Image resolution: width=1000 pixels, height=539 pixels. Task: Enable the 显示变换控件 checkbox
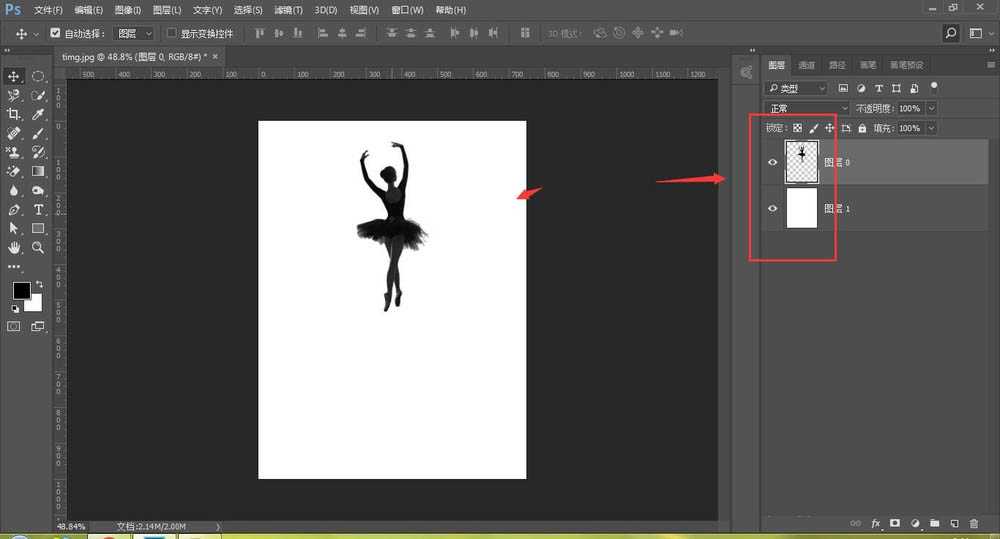coord(171,33)
